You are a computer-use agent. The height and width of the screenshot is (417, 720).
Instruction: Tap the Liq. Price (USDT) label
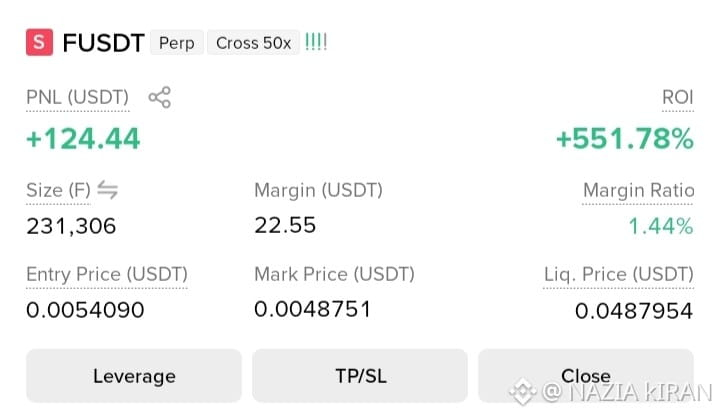(x=619, y=274)
